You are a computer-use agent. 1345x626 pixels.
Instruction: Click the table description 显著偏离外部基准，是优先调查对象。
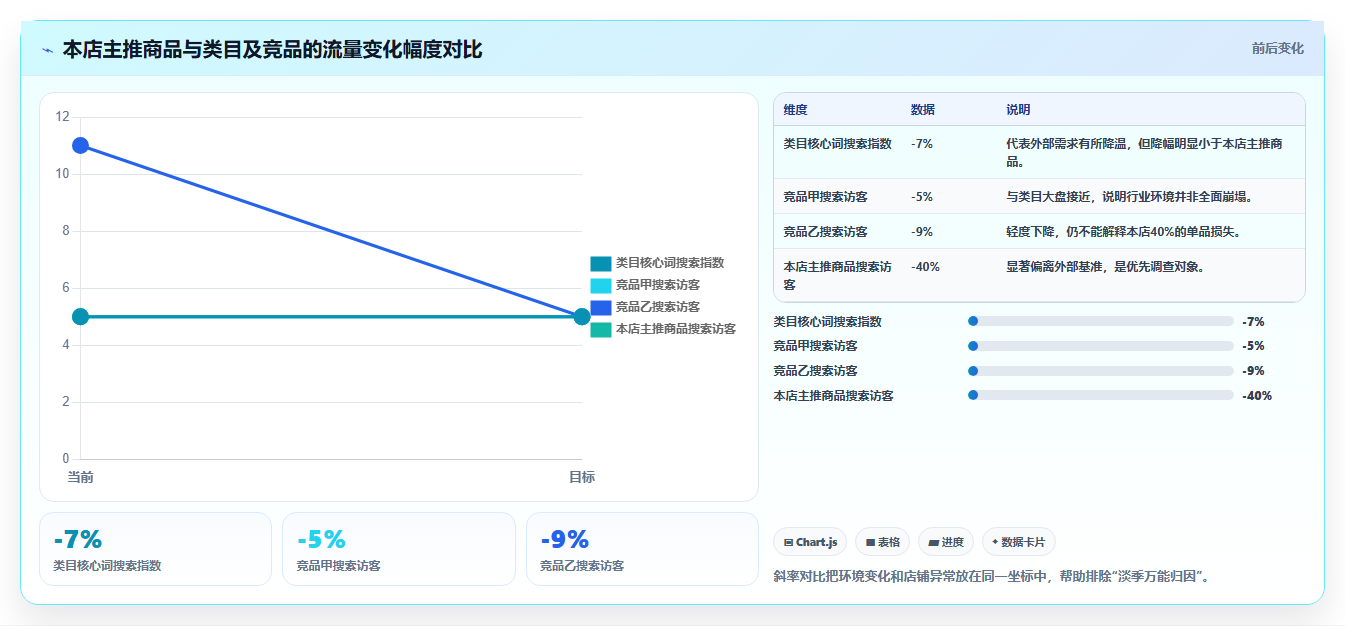point(1106,267)
